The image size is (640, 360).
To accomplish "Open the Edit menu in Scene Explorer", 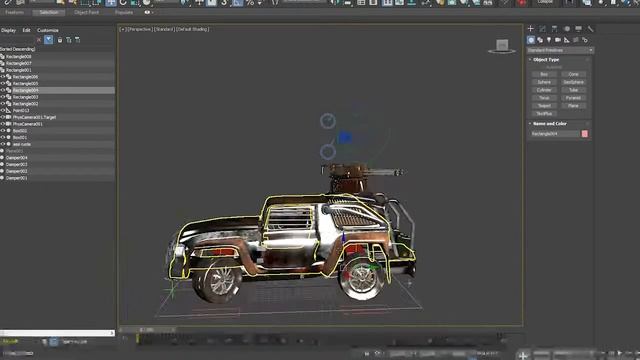I will pos(27,30).
